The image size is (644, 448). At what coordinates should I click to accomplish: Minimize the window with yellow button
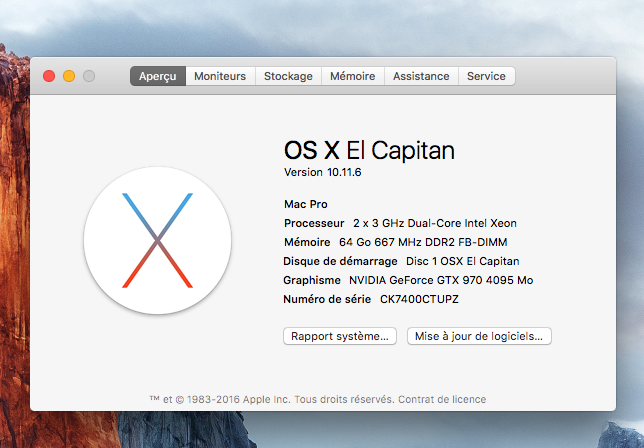tap(69, 76)
